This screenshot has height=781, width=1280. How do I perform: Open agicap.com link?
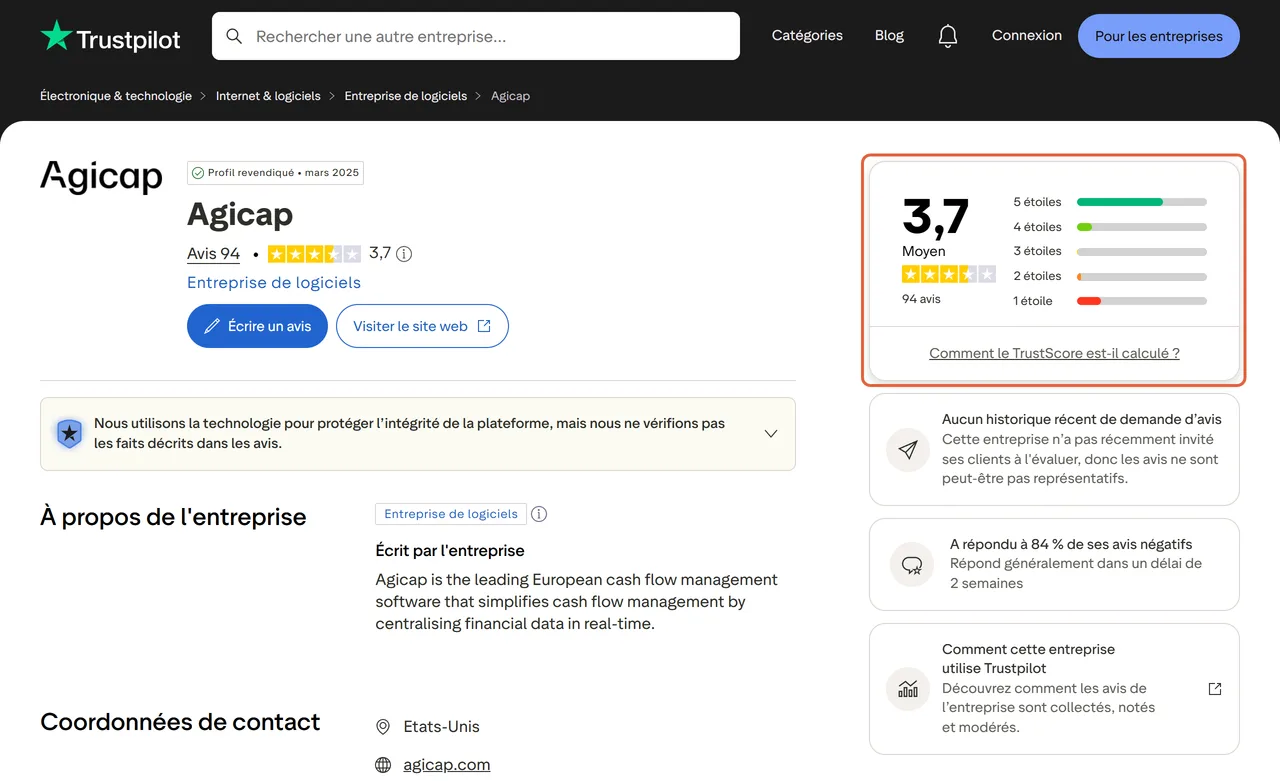[447, 765]
